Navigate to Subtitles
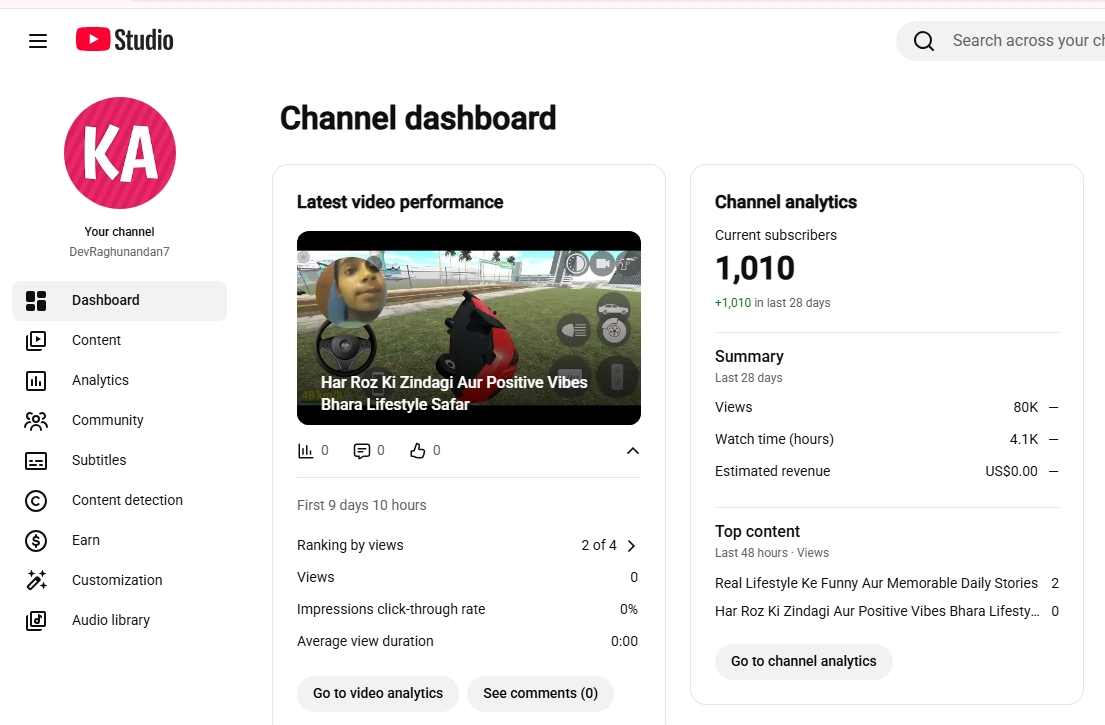This screenshot has width=1105, height=725. [120, 460]
